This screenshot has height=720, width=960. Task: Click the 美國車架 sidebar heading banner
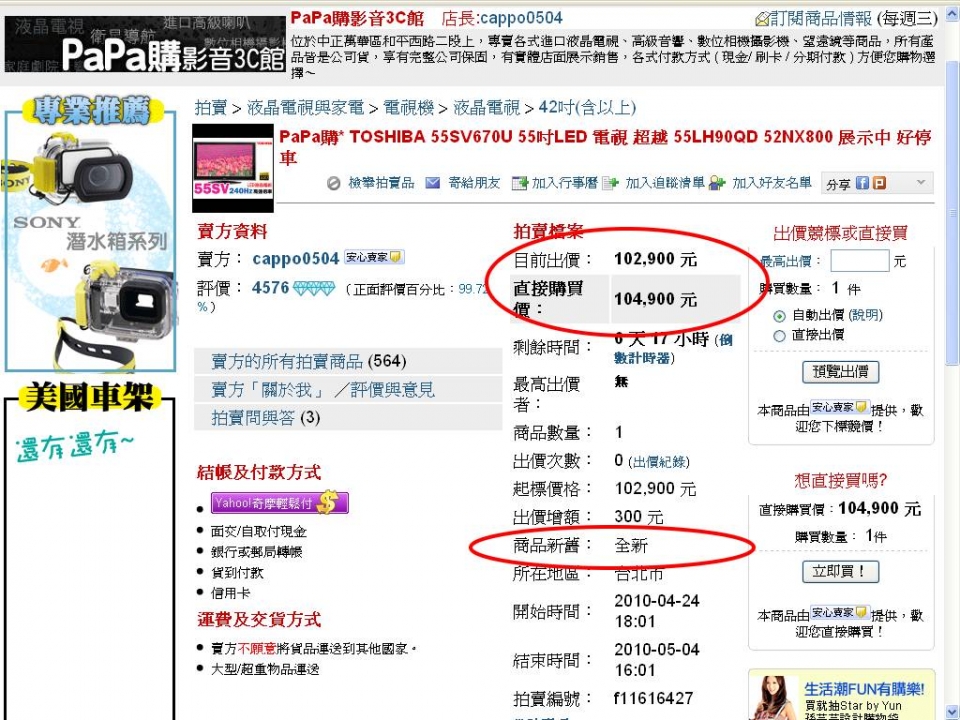point(89,397)
